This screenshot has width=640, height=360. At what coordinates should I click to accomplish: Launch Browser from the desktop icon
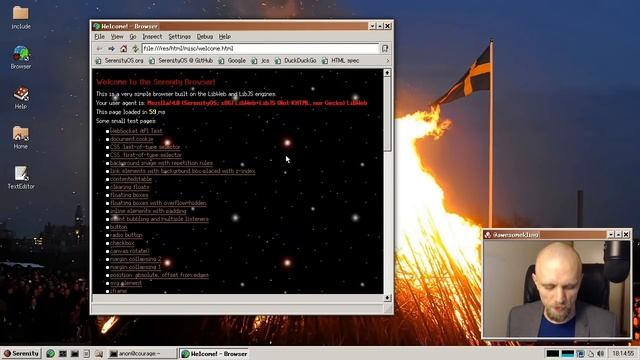point(21,58)
